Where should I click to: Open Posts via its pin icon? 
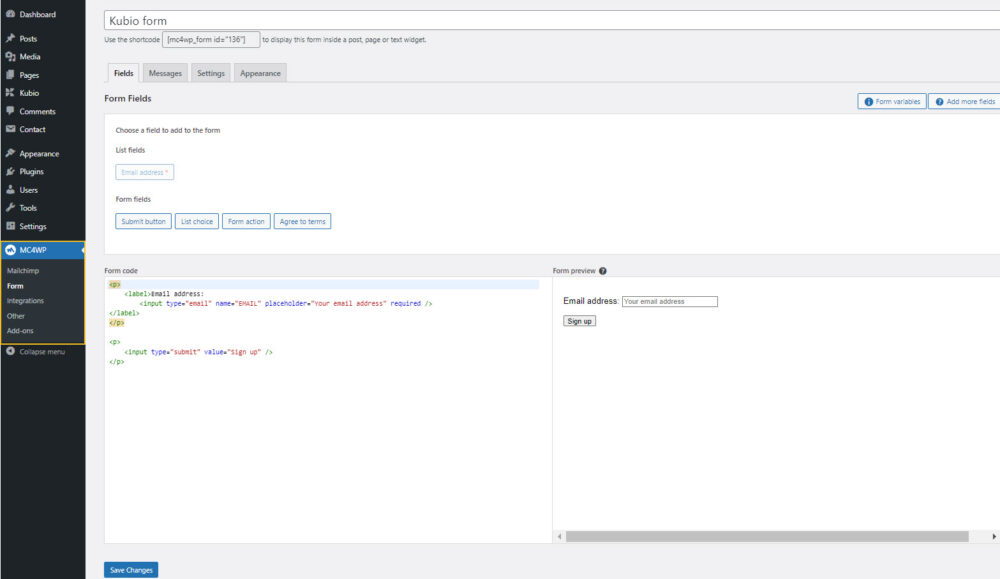coord(10,38)
